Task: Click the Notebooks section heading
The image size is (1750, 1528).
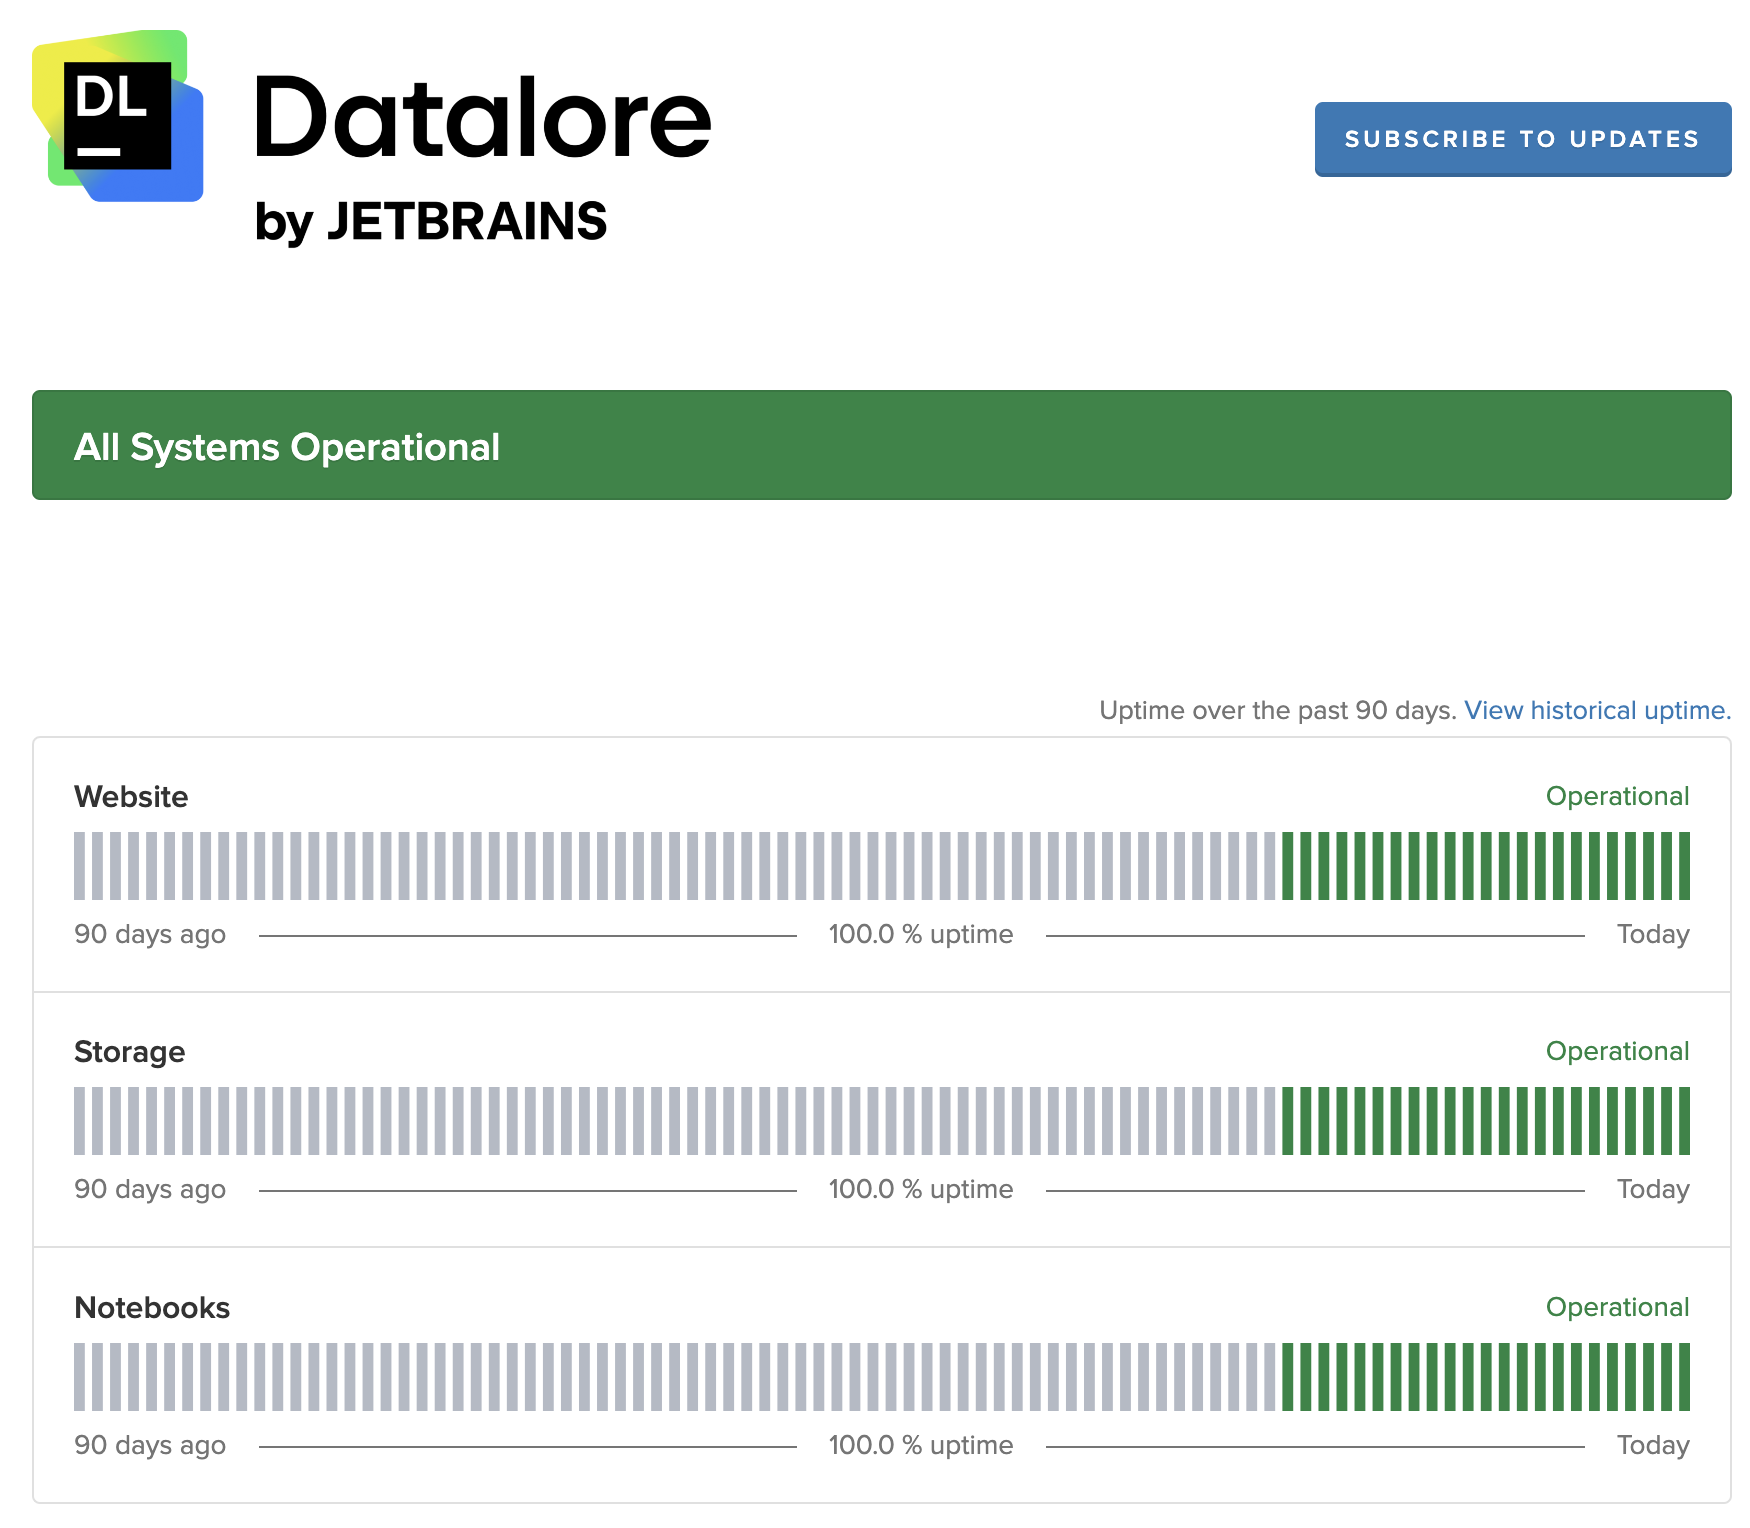Action: tap(151, 1307)
